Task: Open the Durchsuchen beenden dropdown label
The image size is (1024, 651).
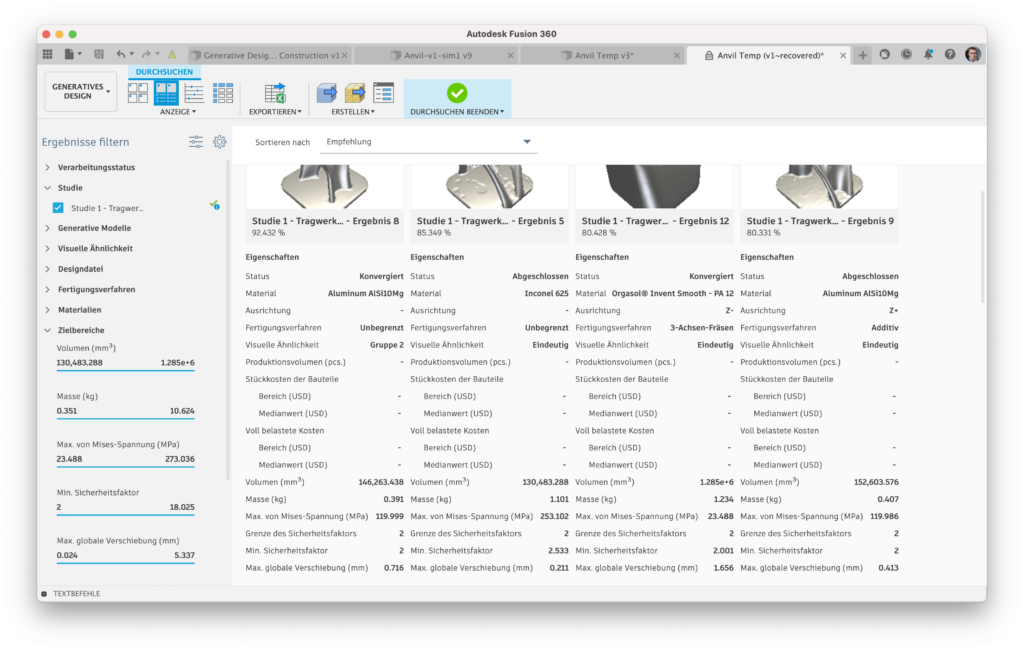Action: (457, 112)
